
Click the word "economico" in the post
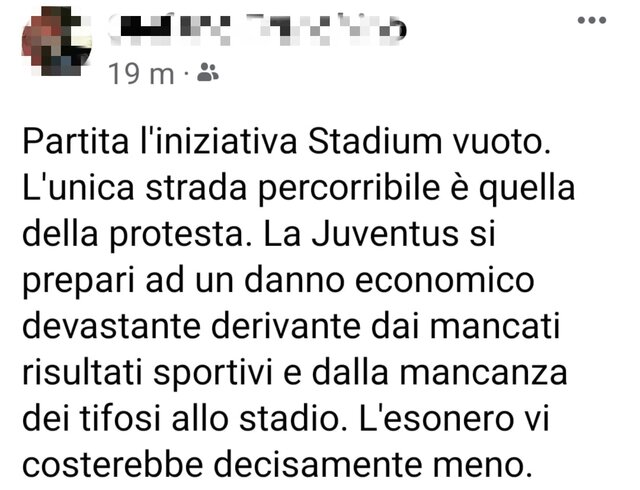(445, 281)
